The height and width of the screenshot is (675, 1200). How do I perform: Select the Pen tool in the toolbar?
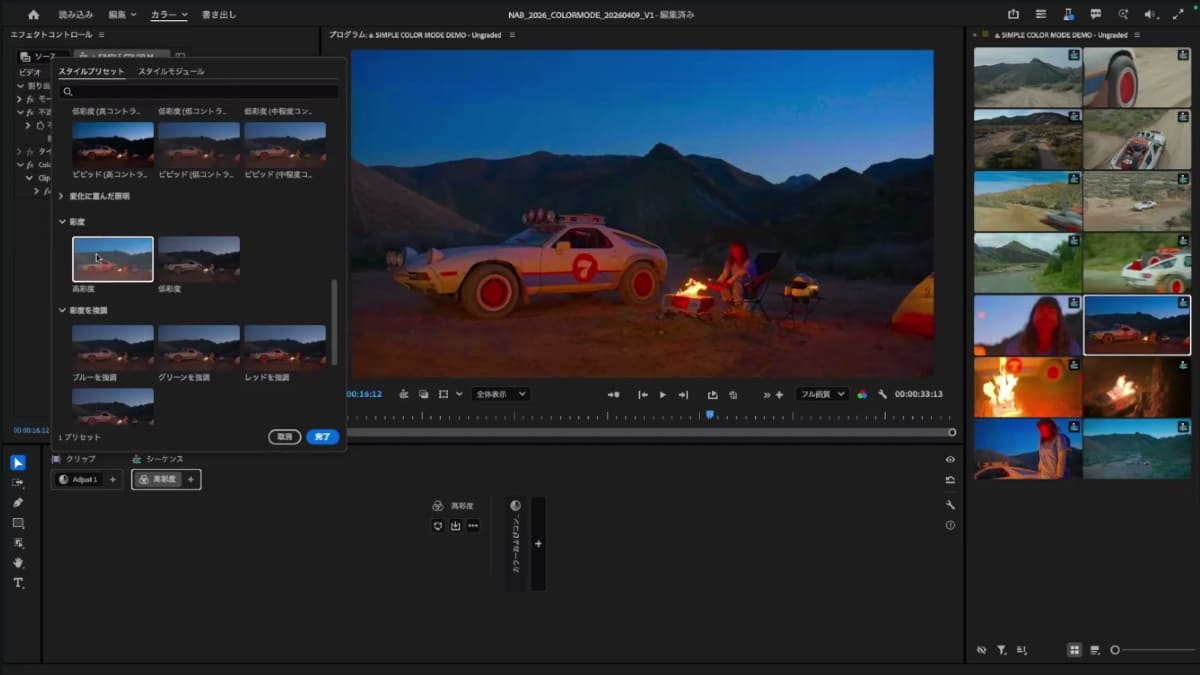click(18, 502)
